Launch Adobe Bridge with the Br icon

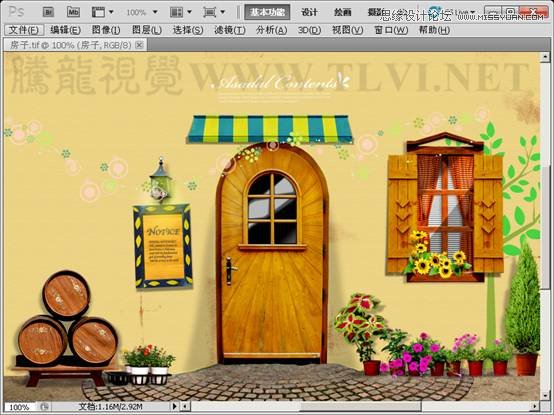[x=48, y=12]
